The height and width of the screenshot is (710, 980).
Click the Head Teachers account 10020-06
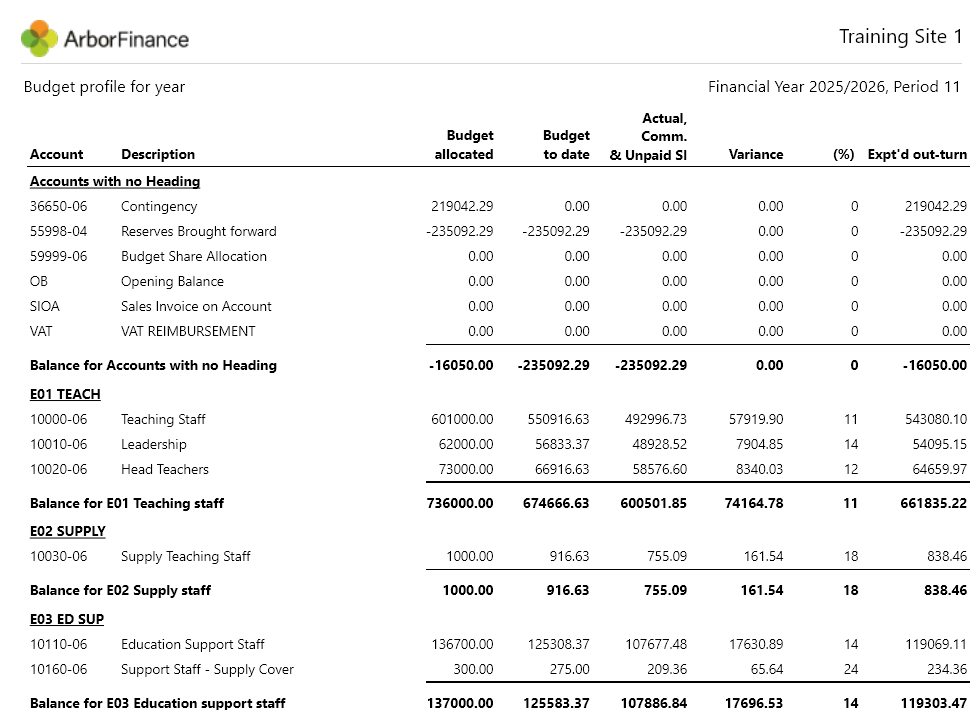point(59,469)
